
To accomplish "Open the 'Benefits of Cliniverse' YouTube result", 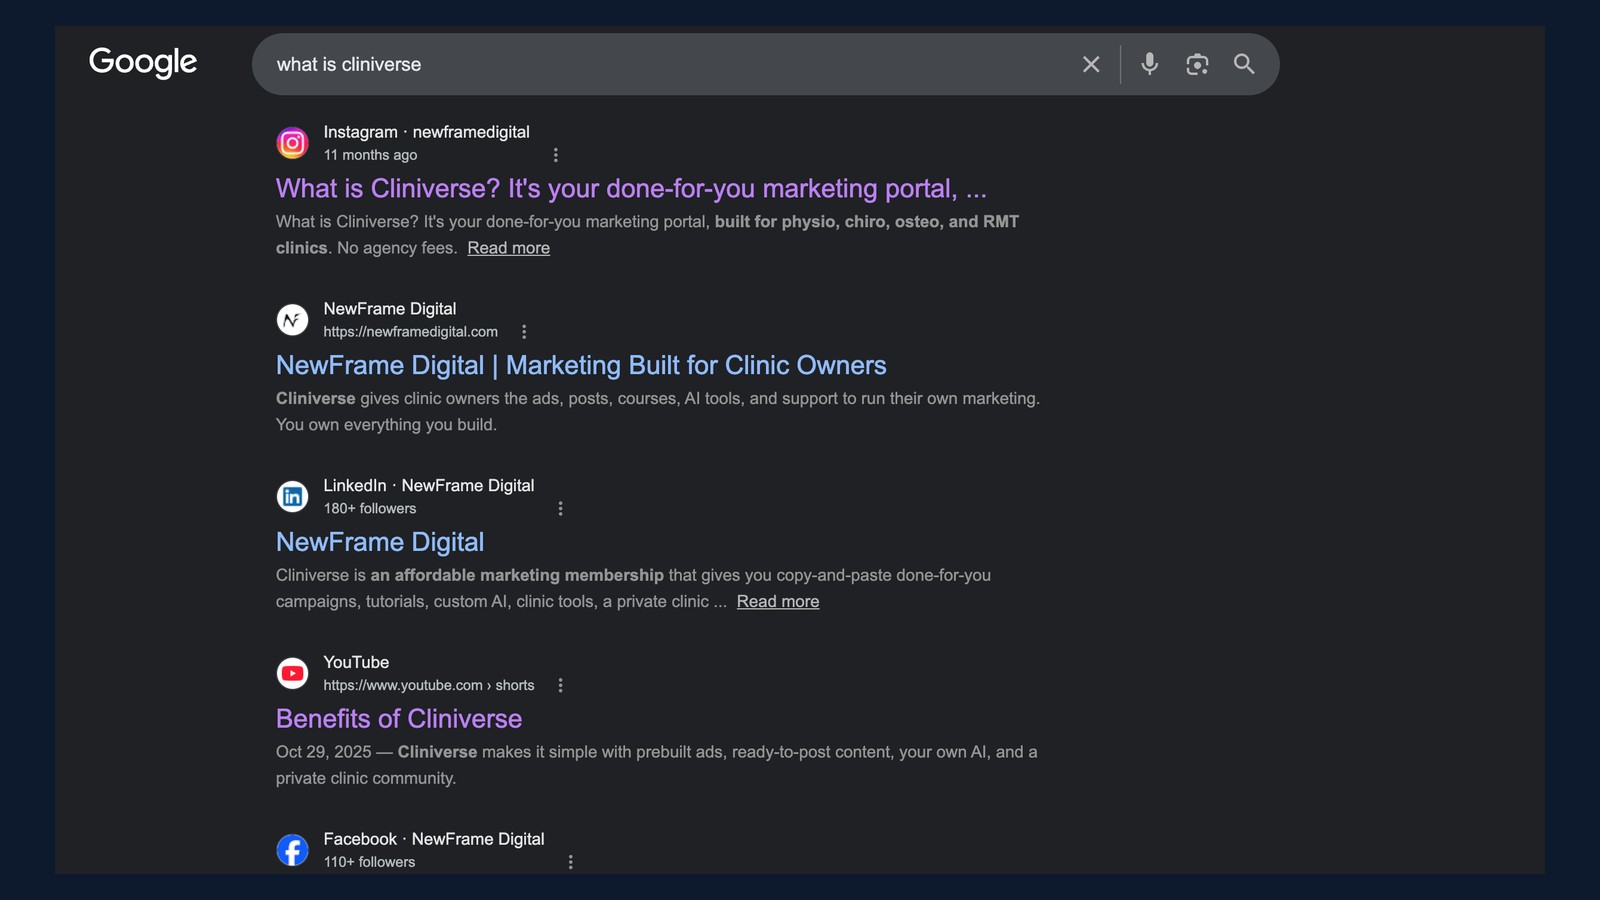I will coord(399,719).
